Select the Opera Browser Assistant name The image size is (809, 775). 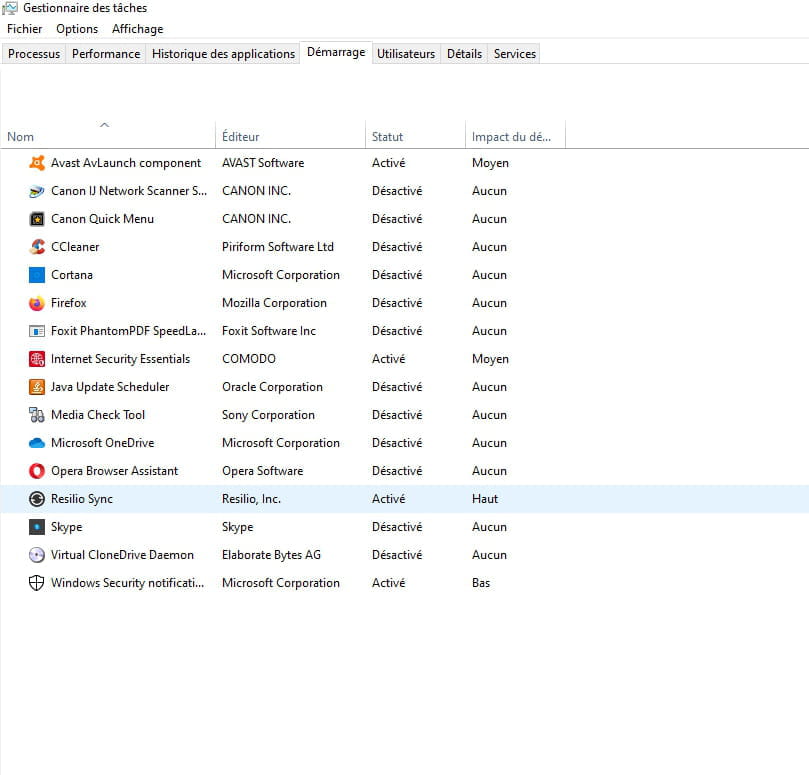point(115,471)
